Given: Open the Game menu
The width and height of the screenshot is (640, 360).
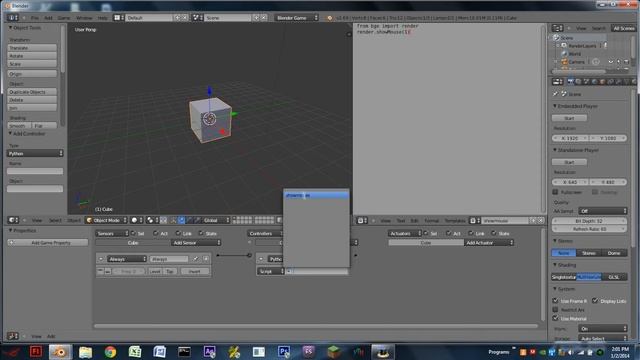Looking at the screenshot, I should pyautogui.click(x=64, y=18).
